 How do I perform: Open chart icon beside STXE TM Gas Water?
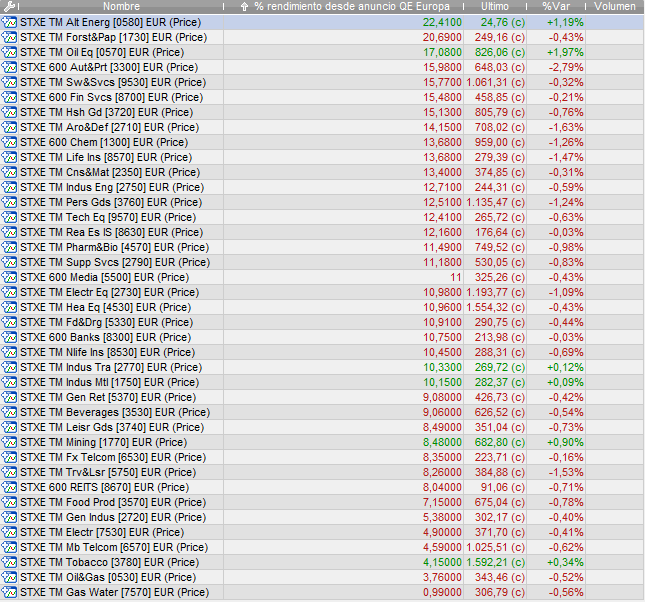(x=9, y=593)
